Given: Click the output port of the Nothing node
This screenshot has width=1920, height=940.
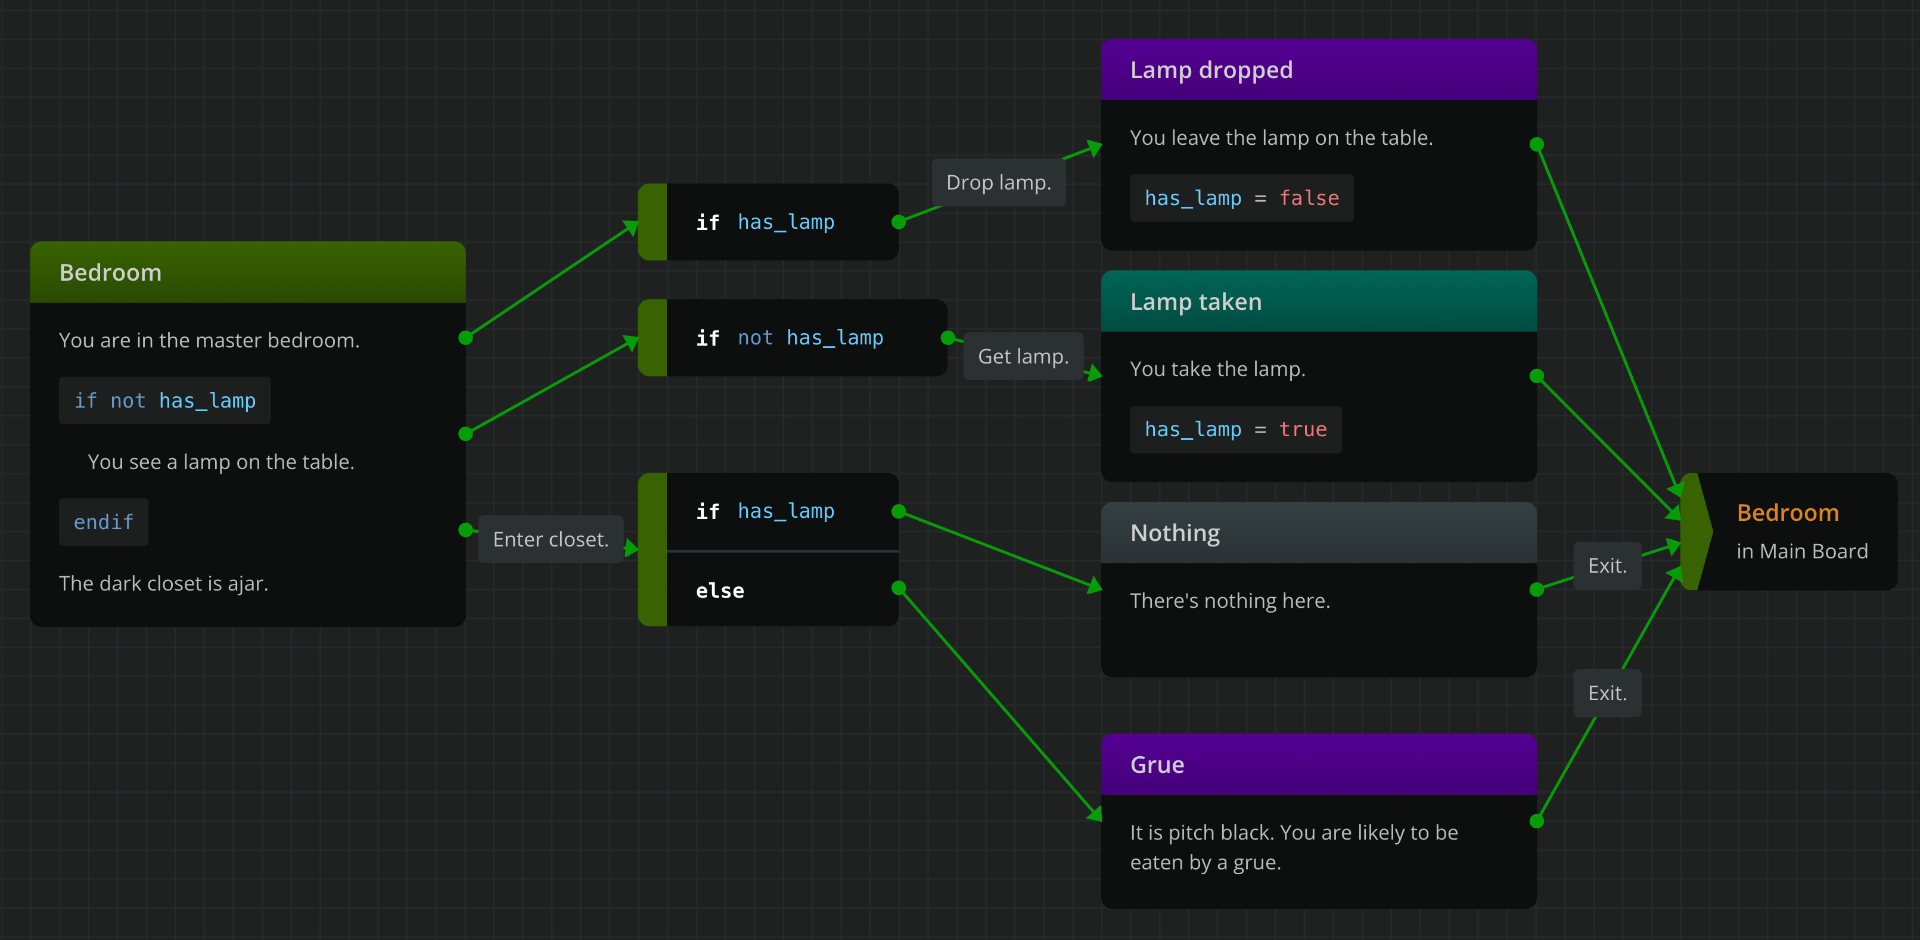Looking at the screenshot, I should [x=1537, y=590].
